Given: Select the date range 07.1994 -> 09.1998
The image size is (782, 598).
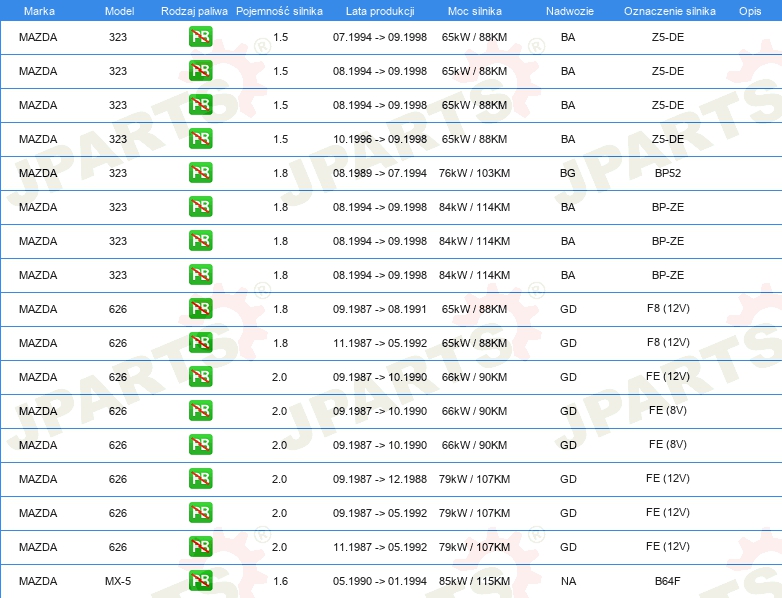Looking at the screenshot, I should click(x=380, y=37).
